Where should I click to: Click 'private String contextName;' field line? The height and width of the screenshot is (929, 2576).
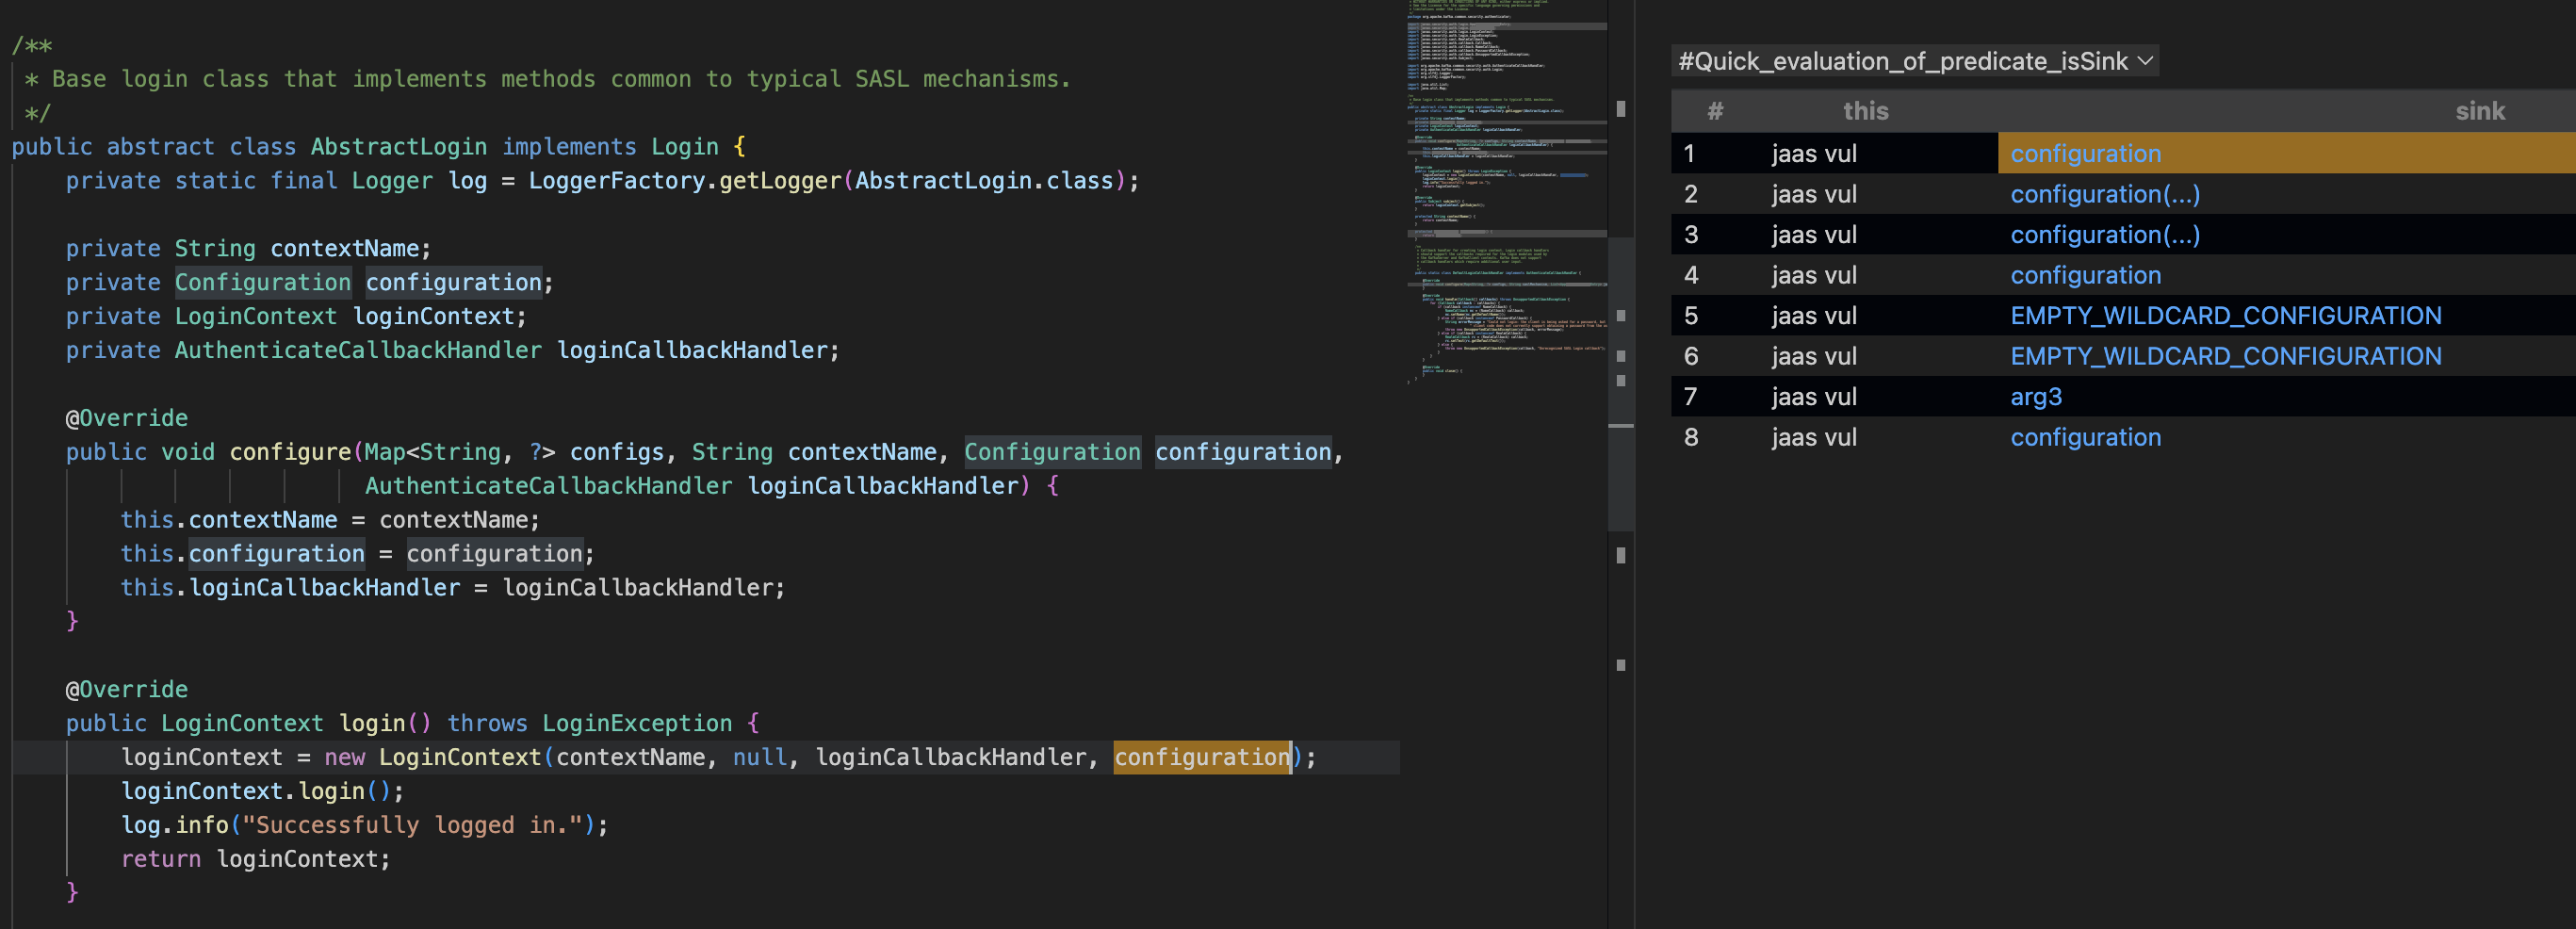(248, 249)
